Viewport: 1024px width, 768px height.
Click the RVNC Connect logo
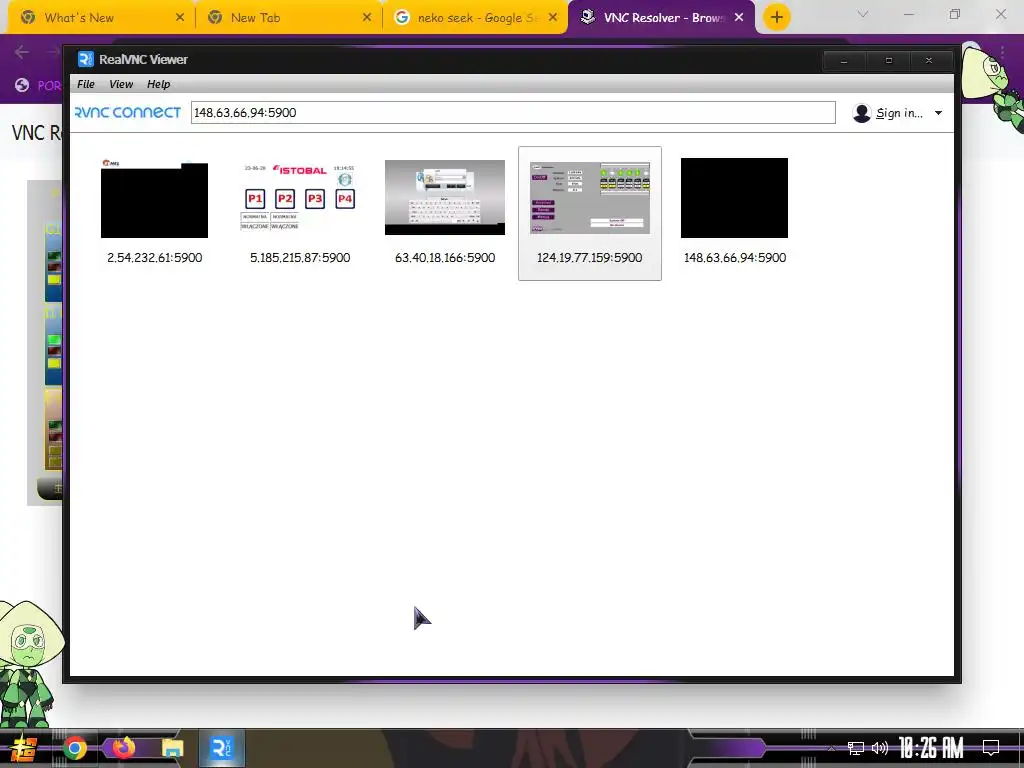click(x=127, y=112)
